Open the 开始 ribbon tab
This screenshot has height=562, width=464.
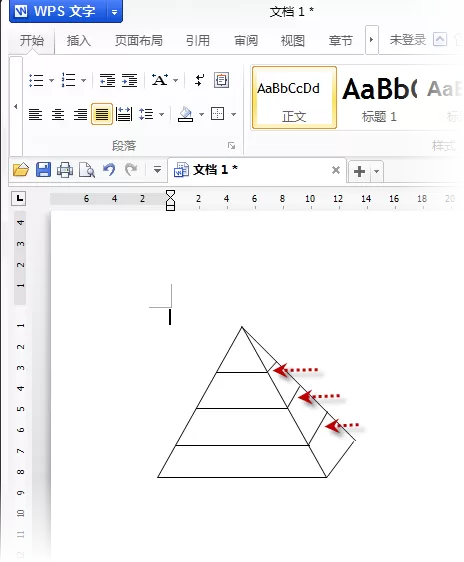click(32, 40)
